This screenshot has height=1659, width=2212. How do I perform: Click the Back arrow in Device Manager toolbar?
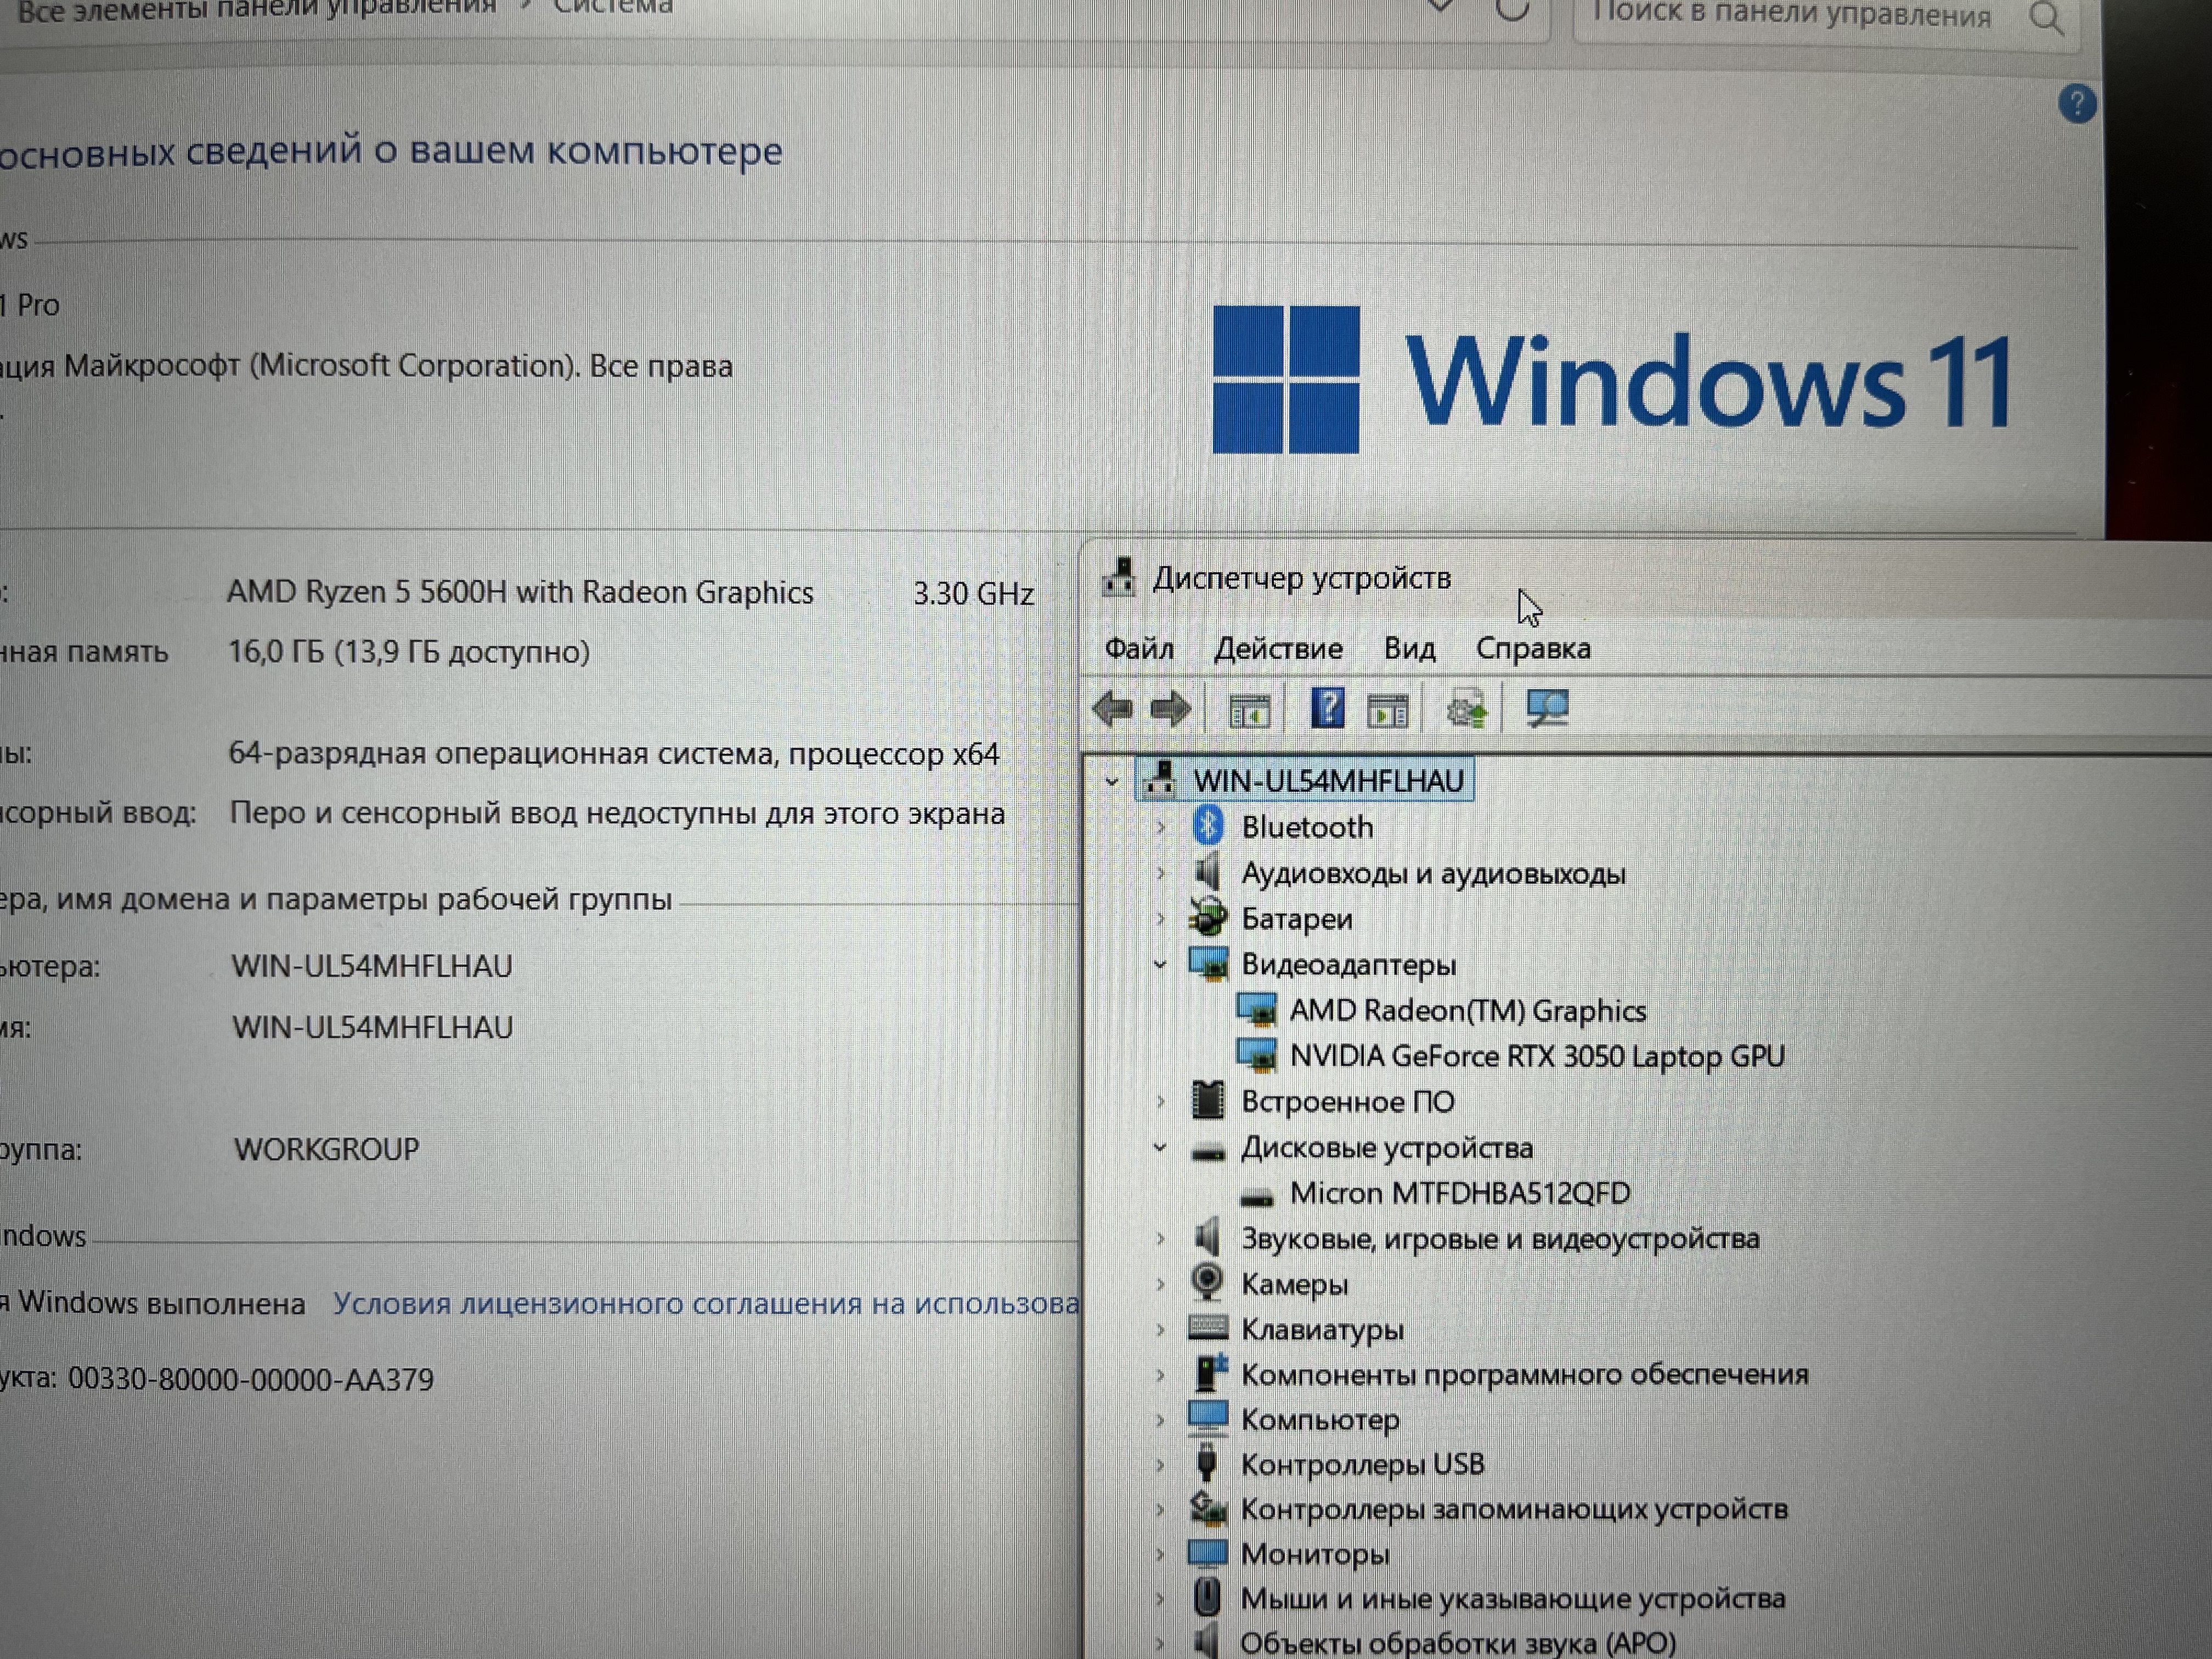(1113, 710)
